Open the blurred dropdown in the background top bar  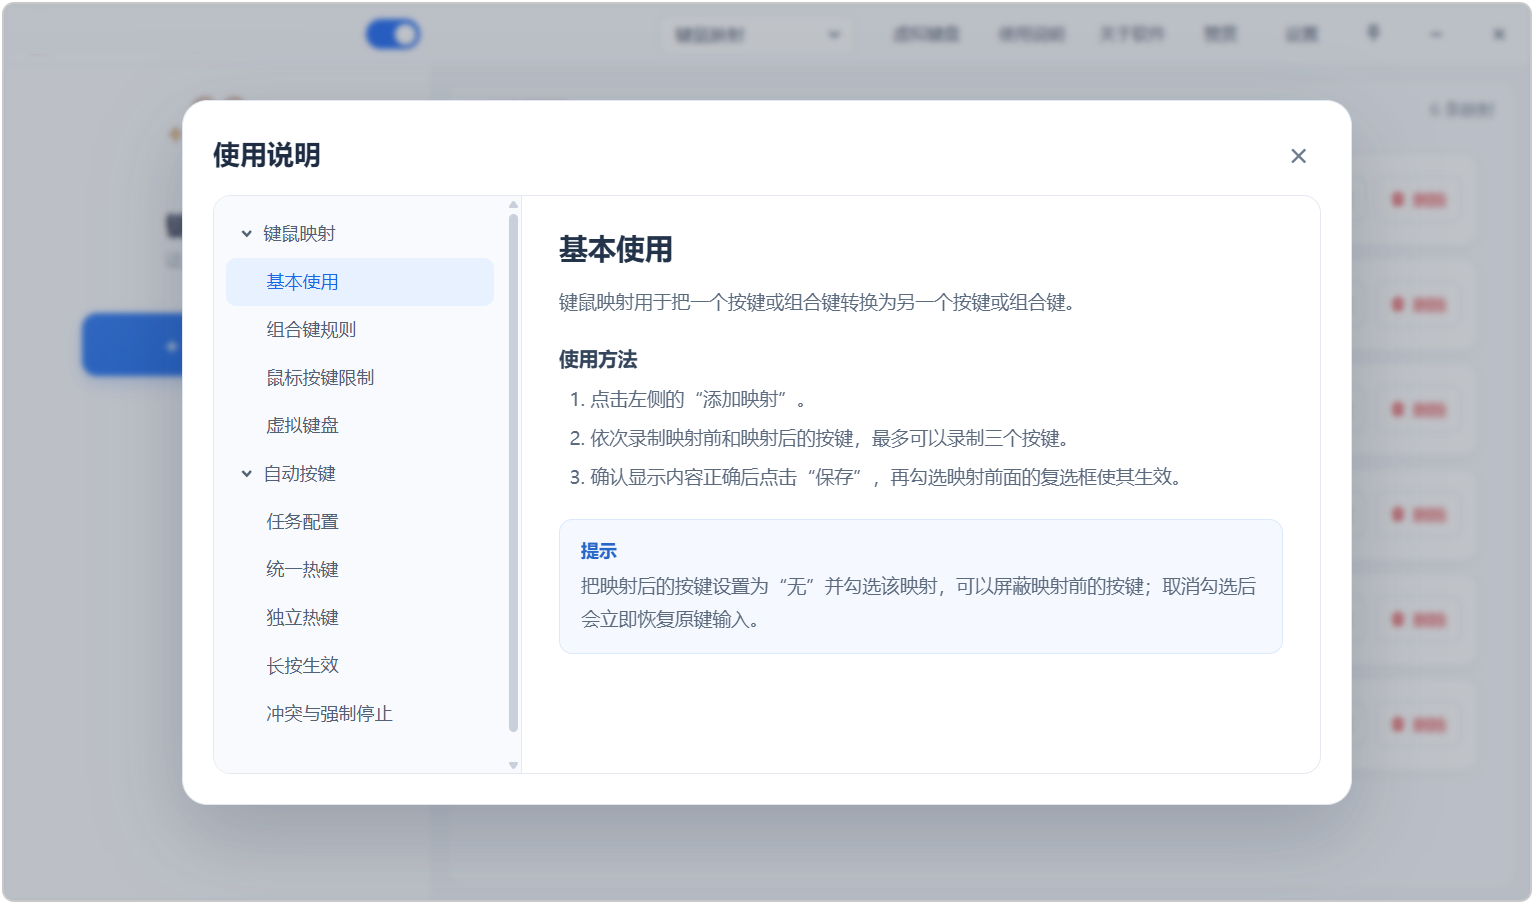point(757,35)
